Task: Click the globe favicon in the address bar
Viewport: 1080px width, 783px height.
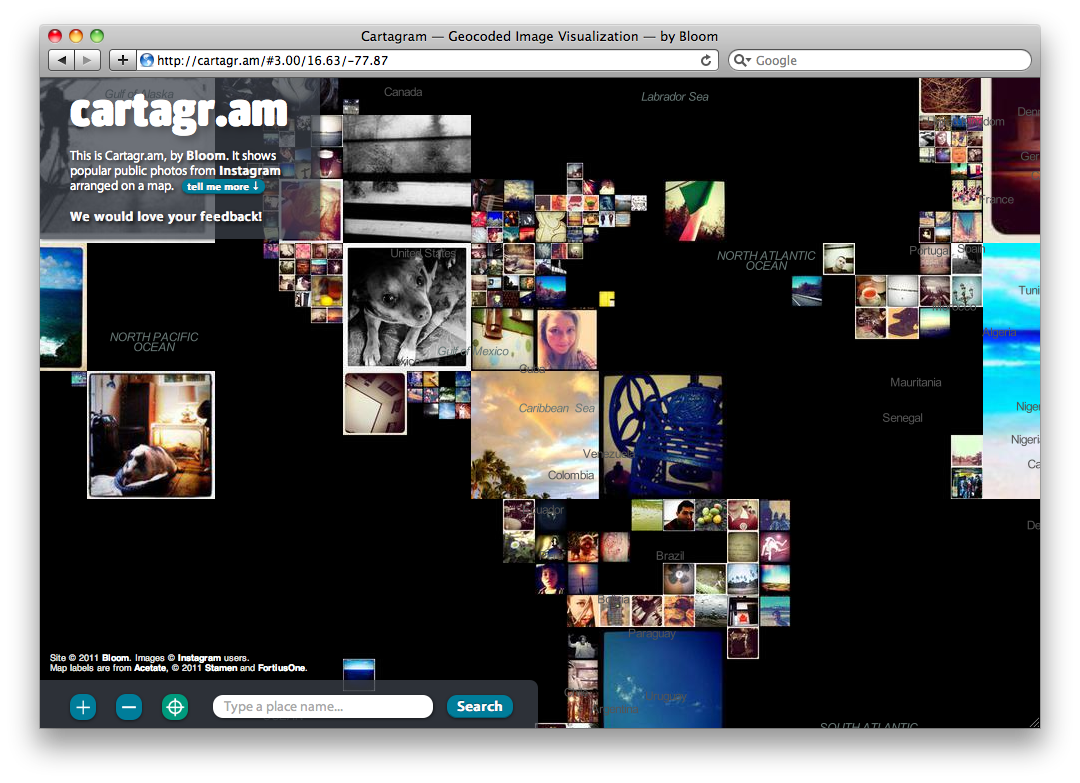Action: point(148,59)
